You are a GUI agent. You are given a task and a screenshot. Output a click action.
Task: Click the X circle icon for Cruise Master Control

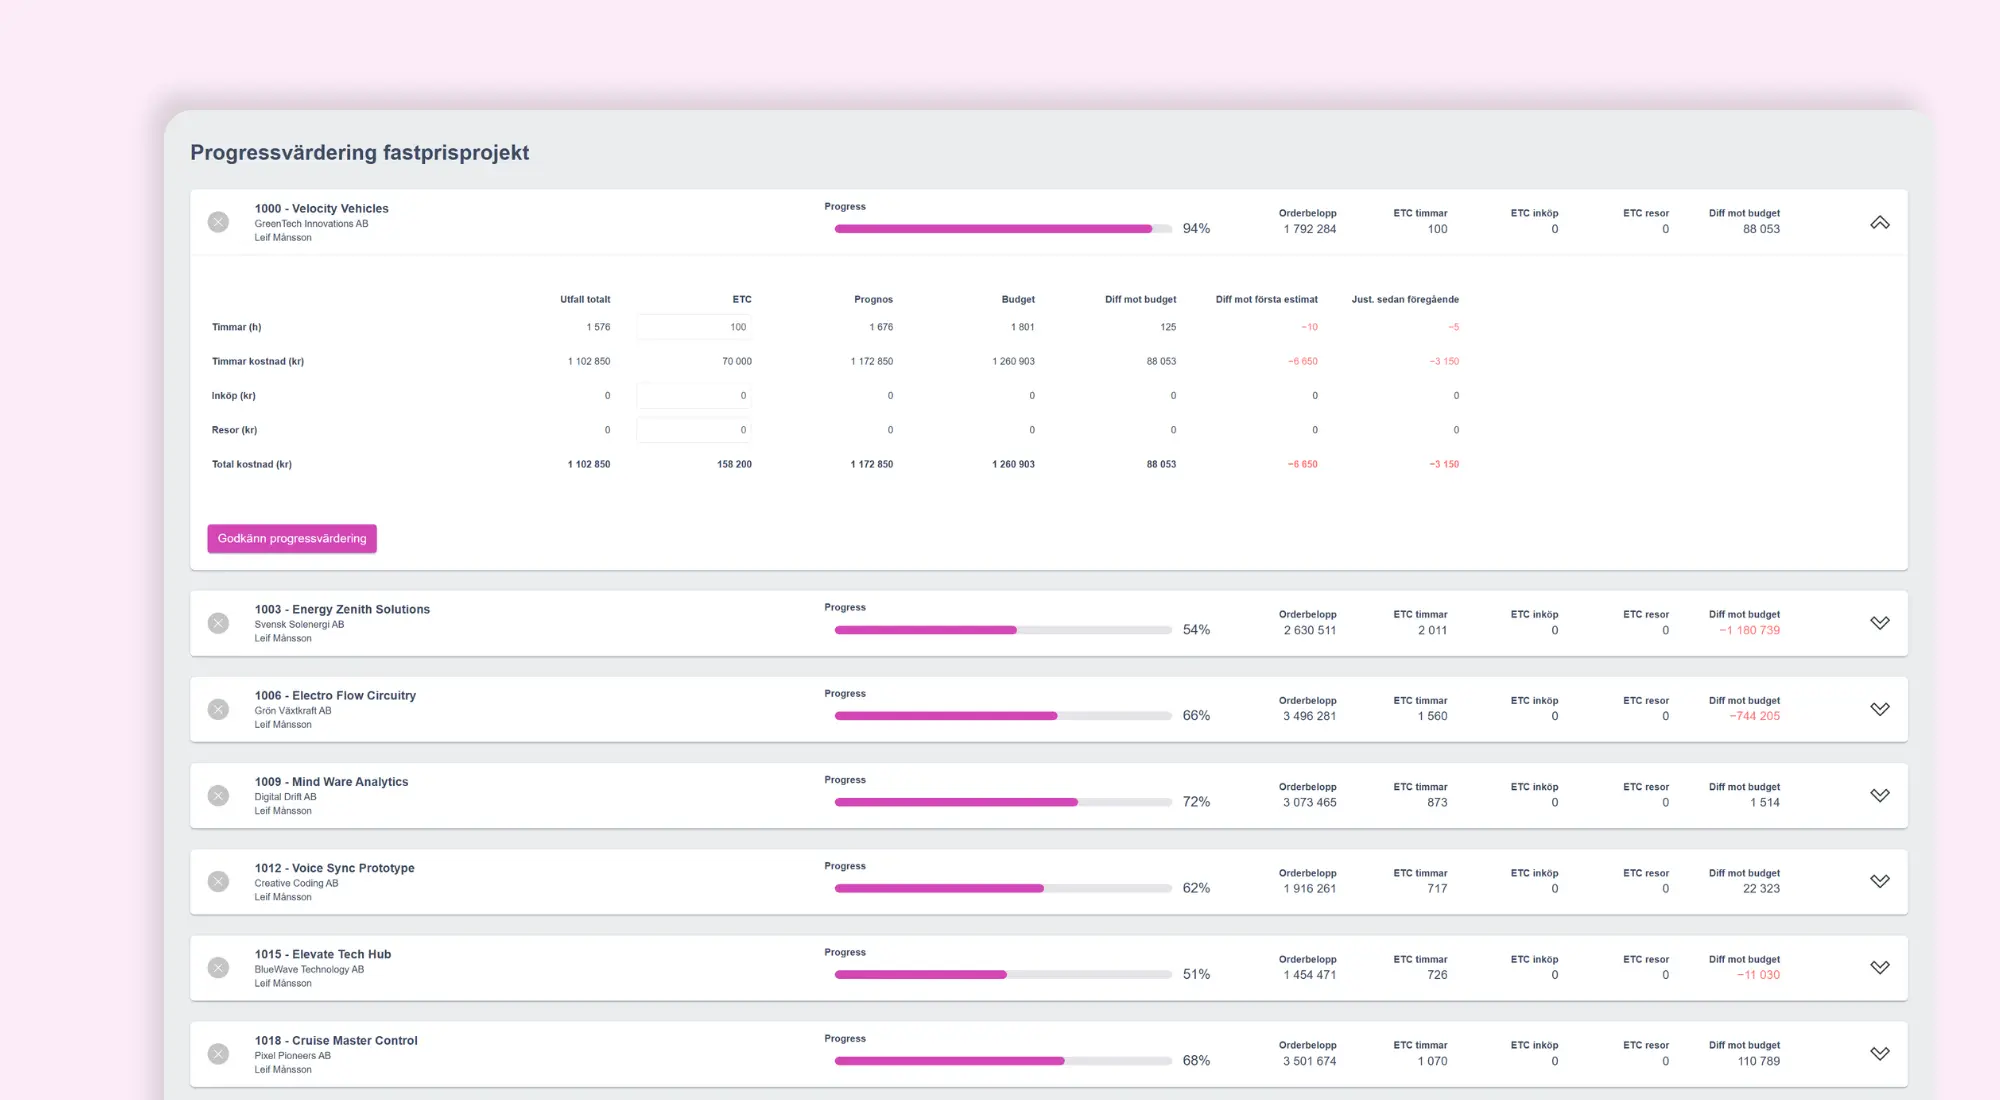218,1053
